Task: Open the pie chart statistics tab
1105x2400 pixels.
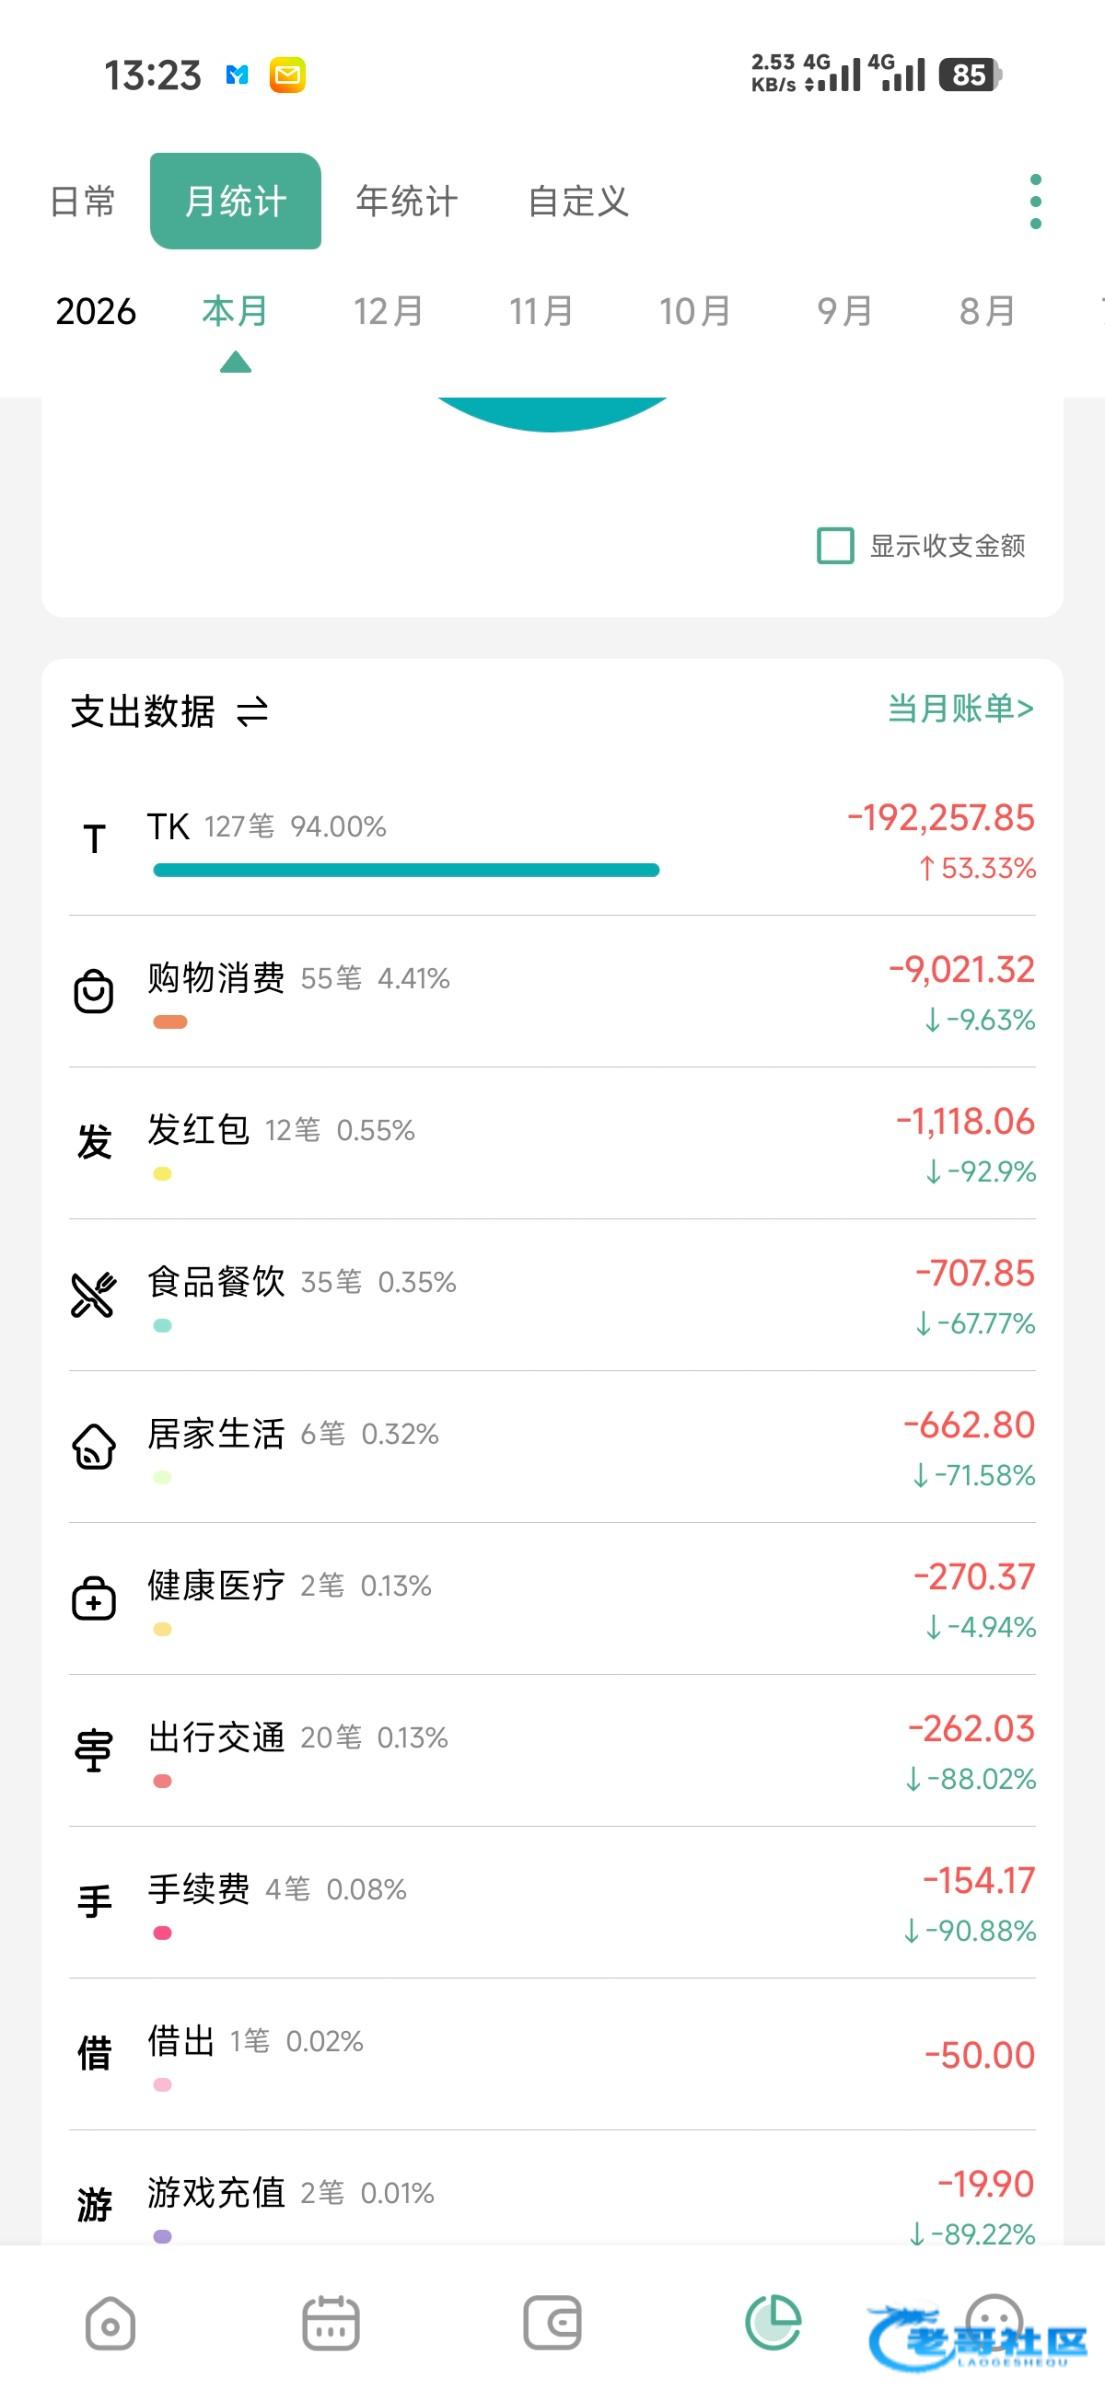Action: (x=773, y=2322)
